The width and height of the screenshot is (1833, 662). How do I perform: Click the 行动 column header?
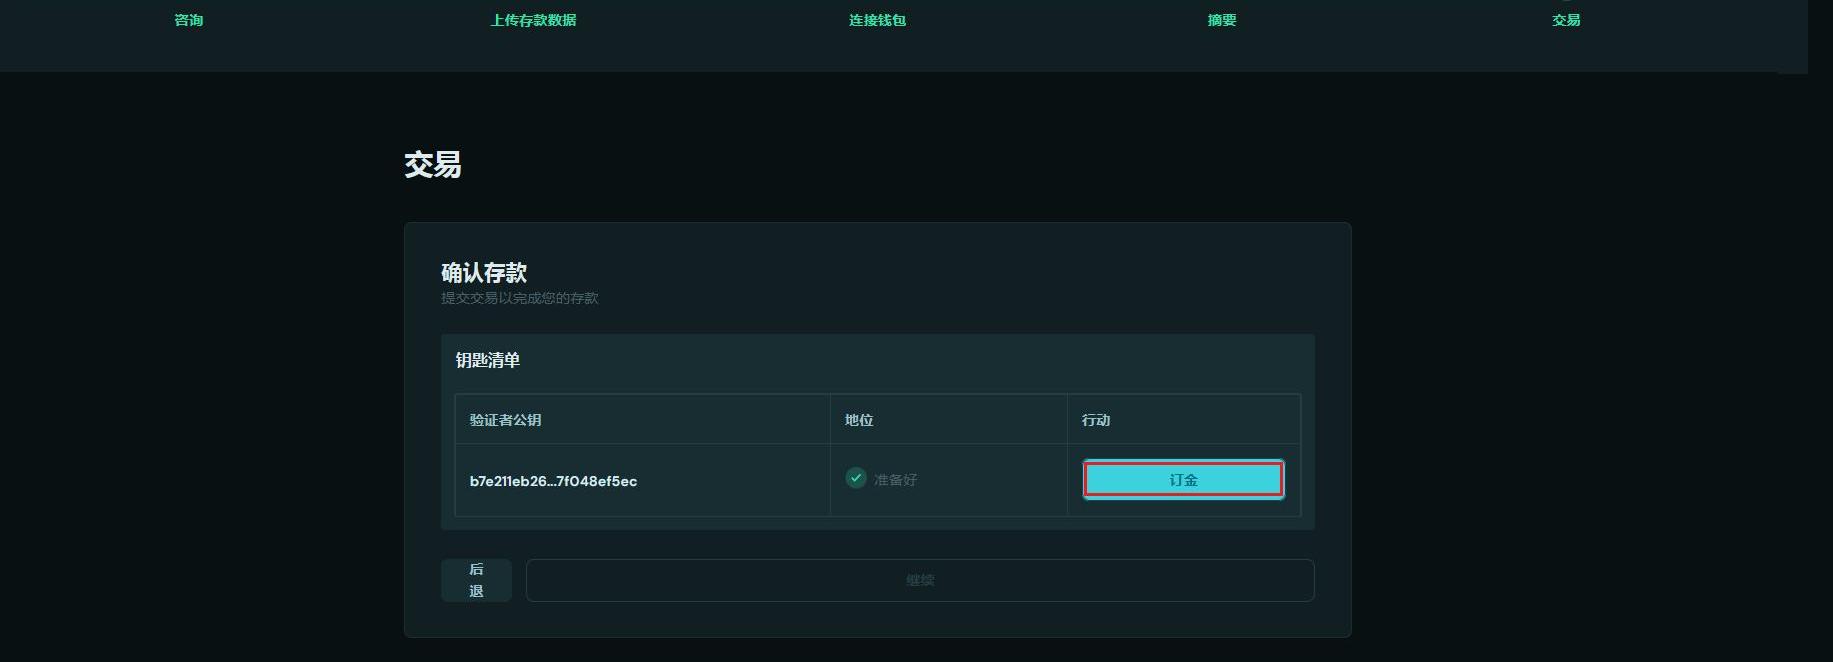click(x=1096, y=420)
